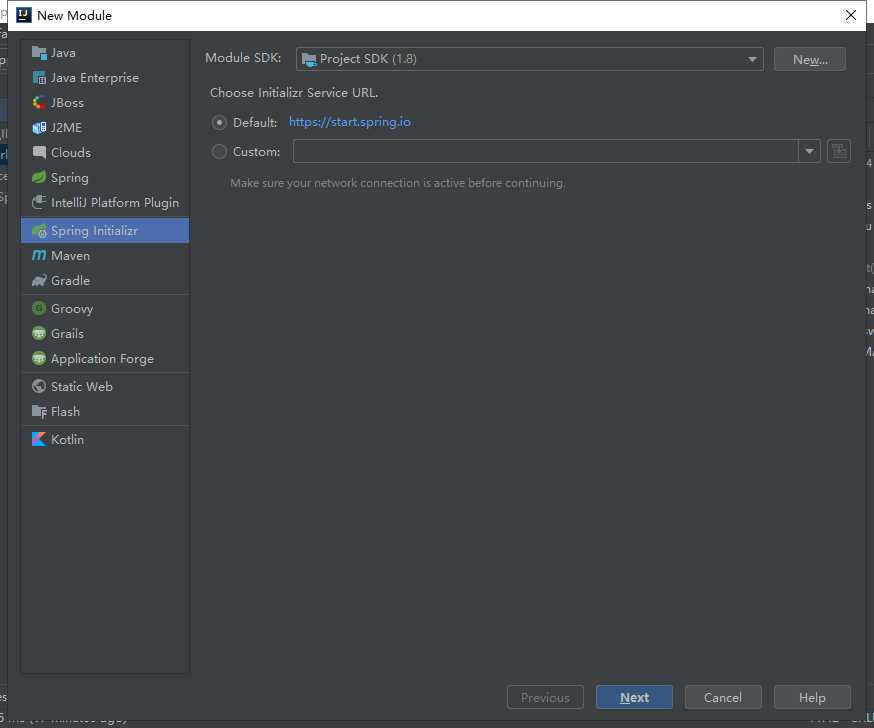The image size is (874, 728).
Task: Close the New Module dialog
Action: click(x=851, y=15)
